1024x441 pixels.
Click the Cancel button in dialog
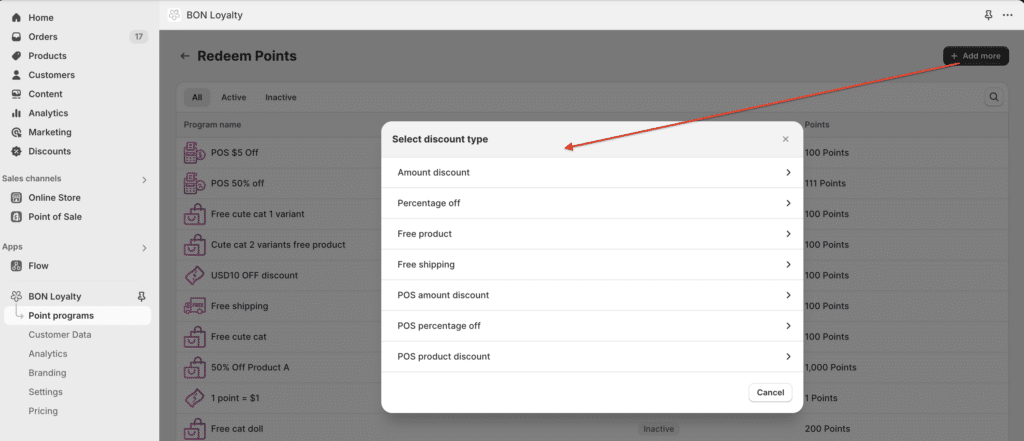click(771, 393)
